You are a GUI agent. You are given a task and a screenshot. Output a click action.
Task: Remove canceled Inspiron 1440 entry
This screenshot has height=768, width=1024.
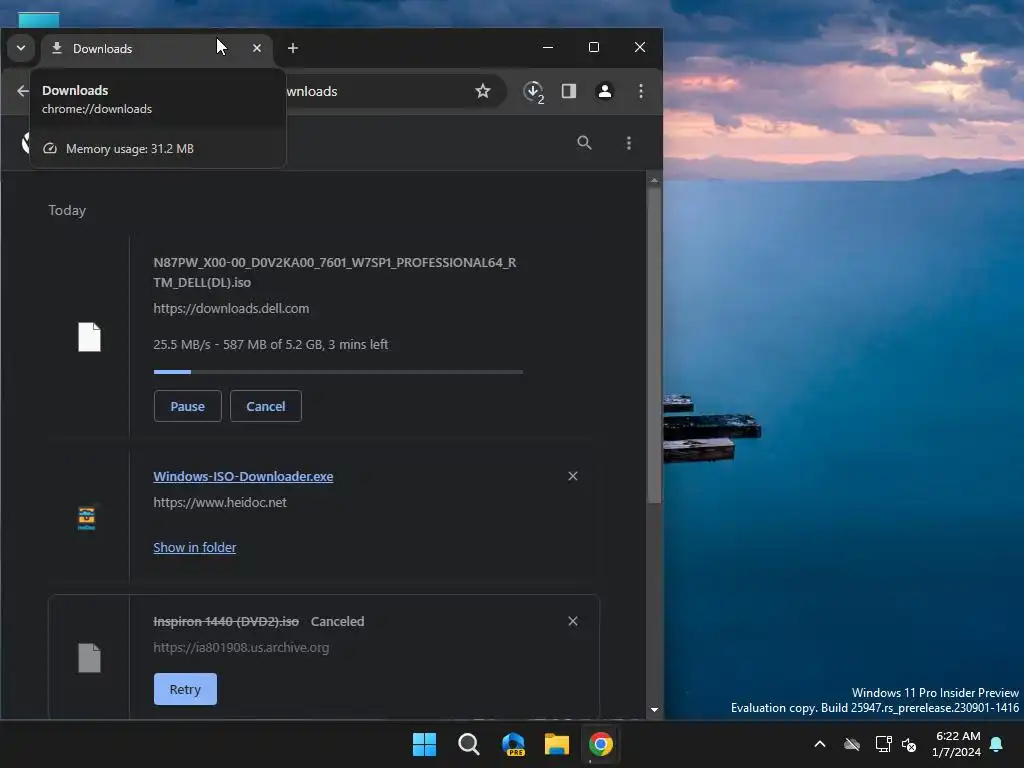click(573, 621)
